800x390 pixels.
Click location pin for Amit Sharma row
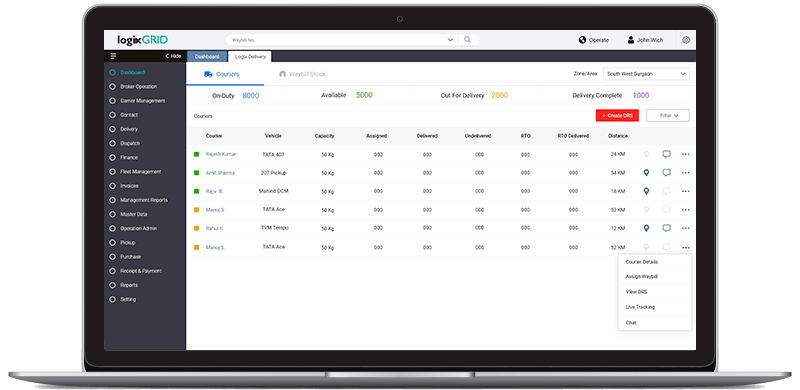click(x=646, y=173)
